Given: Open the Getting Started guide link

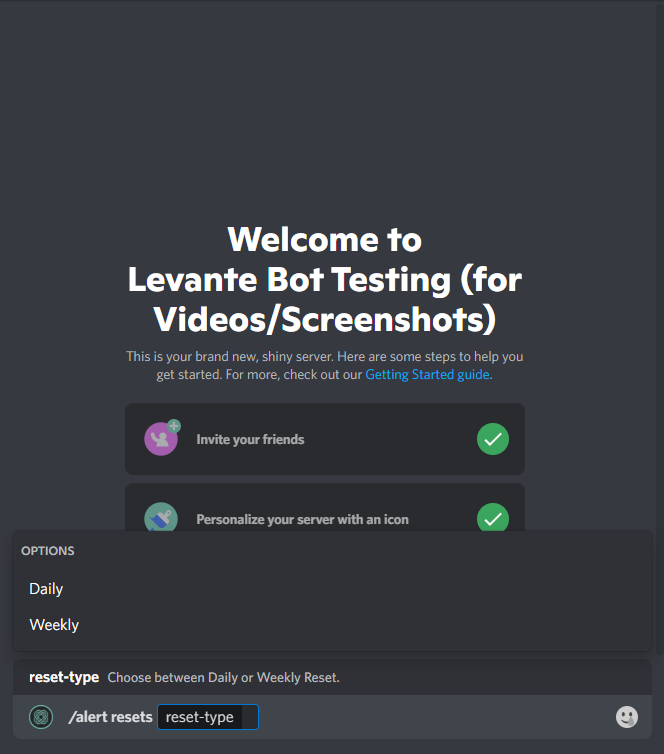Looking at the screenshot, I should (x=427, y=375).
